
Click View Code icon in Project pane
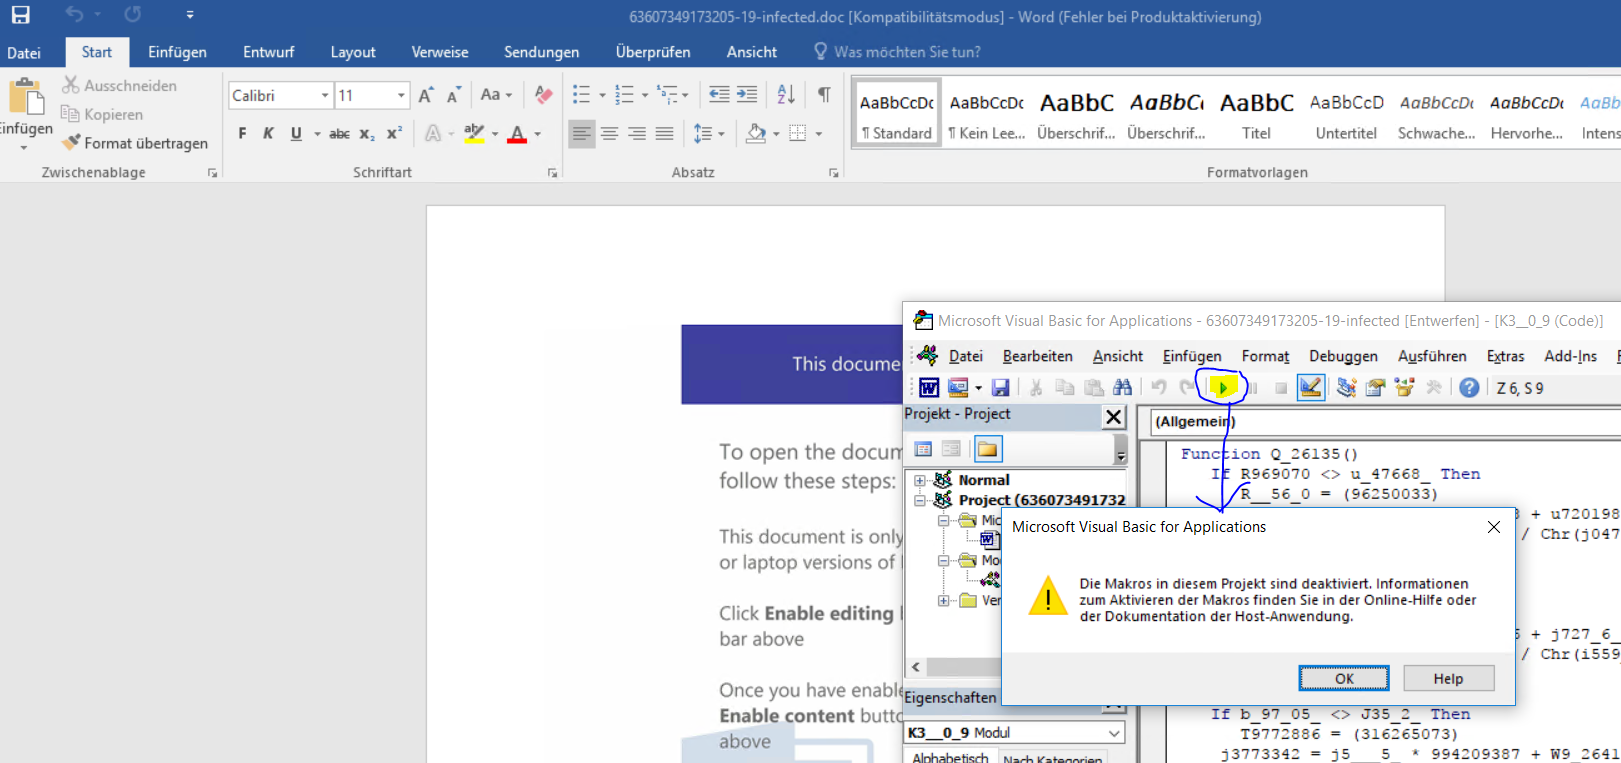click(923, 449)
